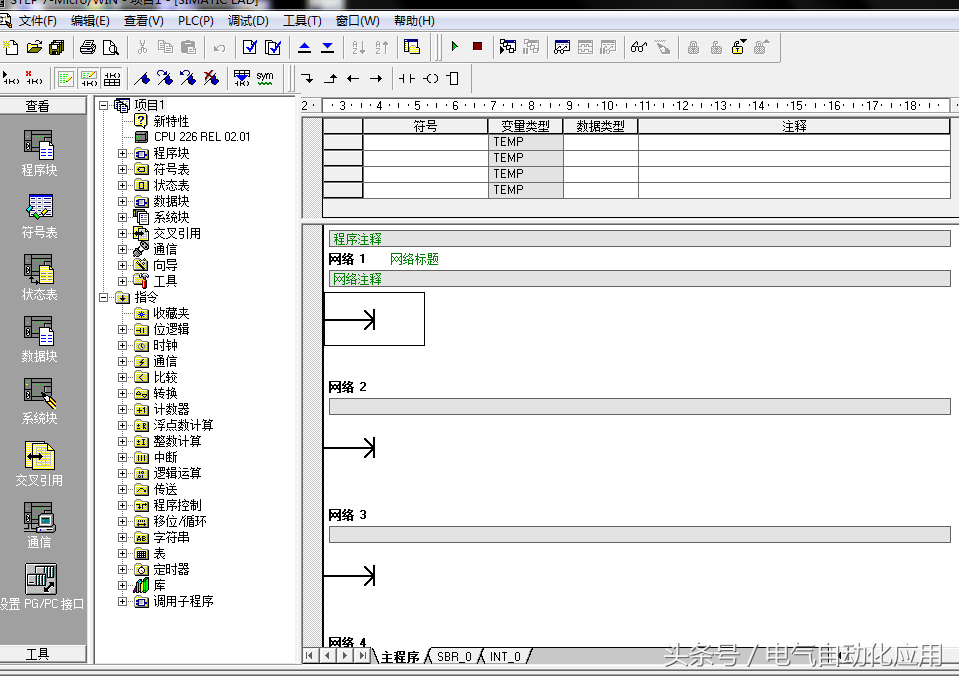Toggle the glasses program status monitor
This screenshot has height=677, width=959.
pyautogui.click(x=638, y=47)
